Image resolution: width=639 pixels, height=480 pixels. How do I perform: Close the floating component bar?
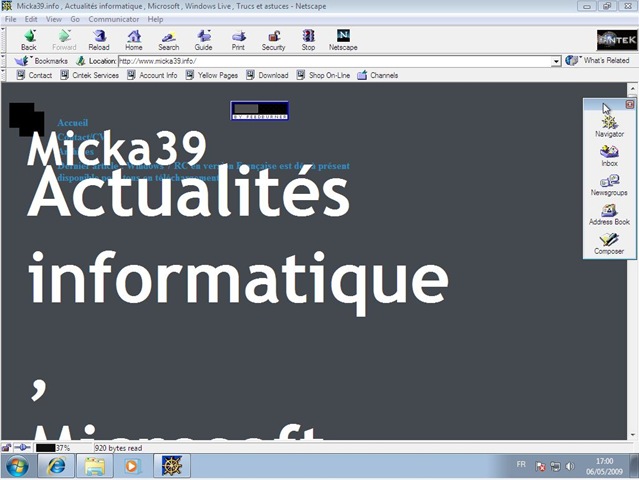pyautogui.click(x=630, y=105)
